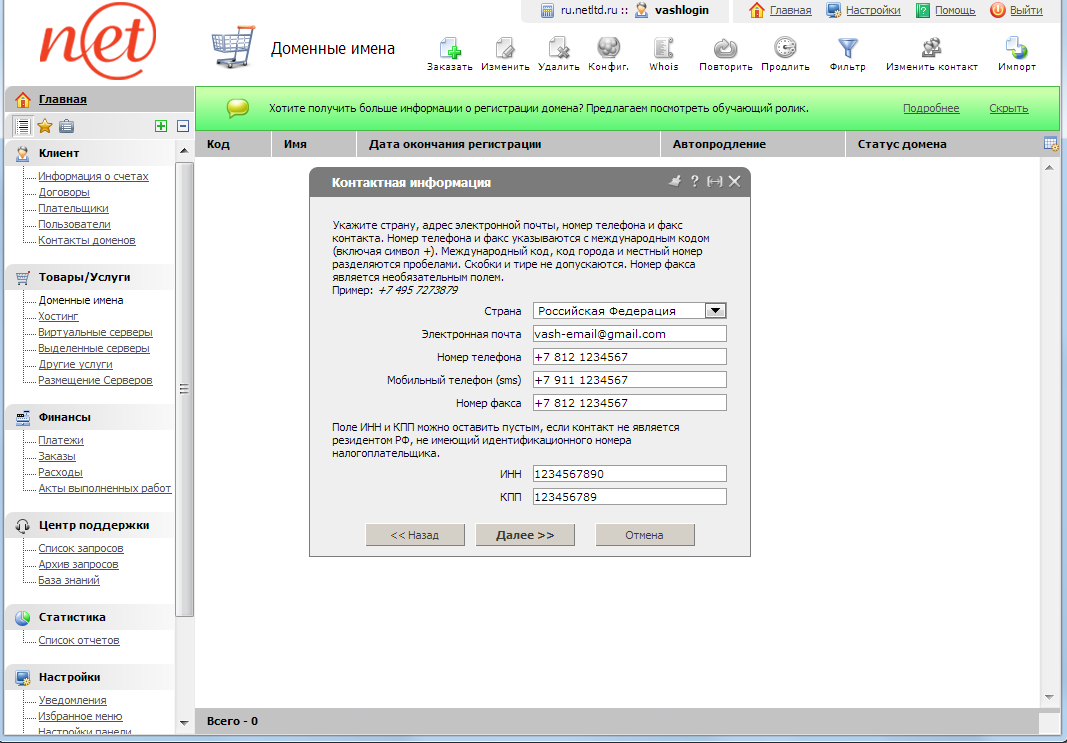Click the Фильтр funnel icon
Image resolution: width=1067 pixels, height=743 pixels.
(847, 49)
